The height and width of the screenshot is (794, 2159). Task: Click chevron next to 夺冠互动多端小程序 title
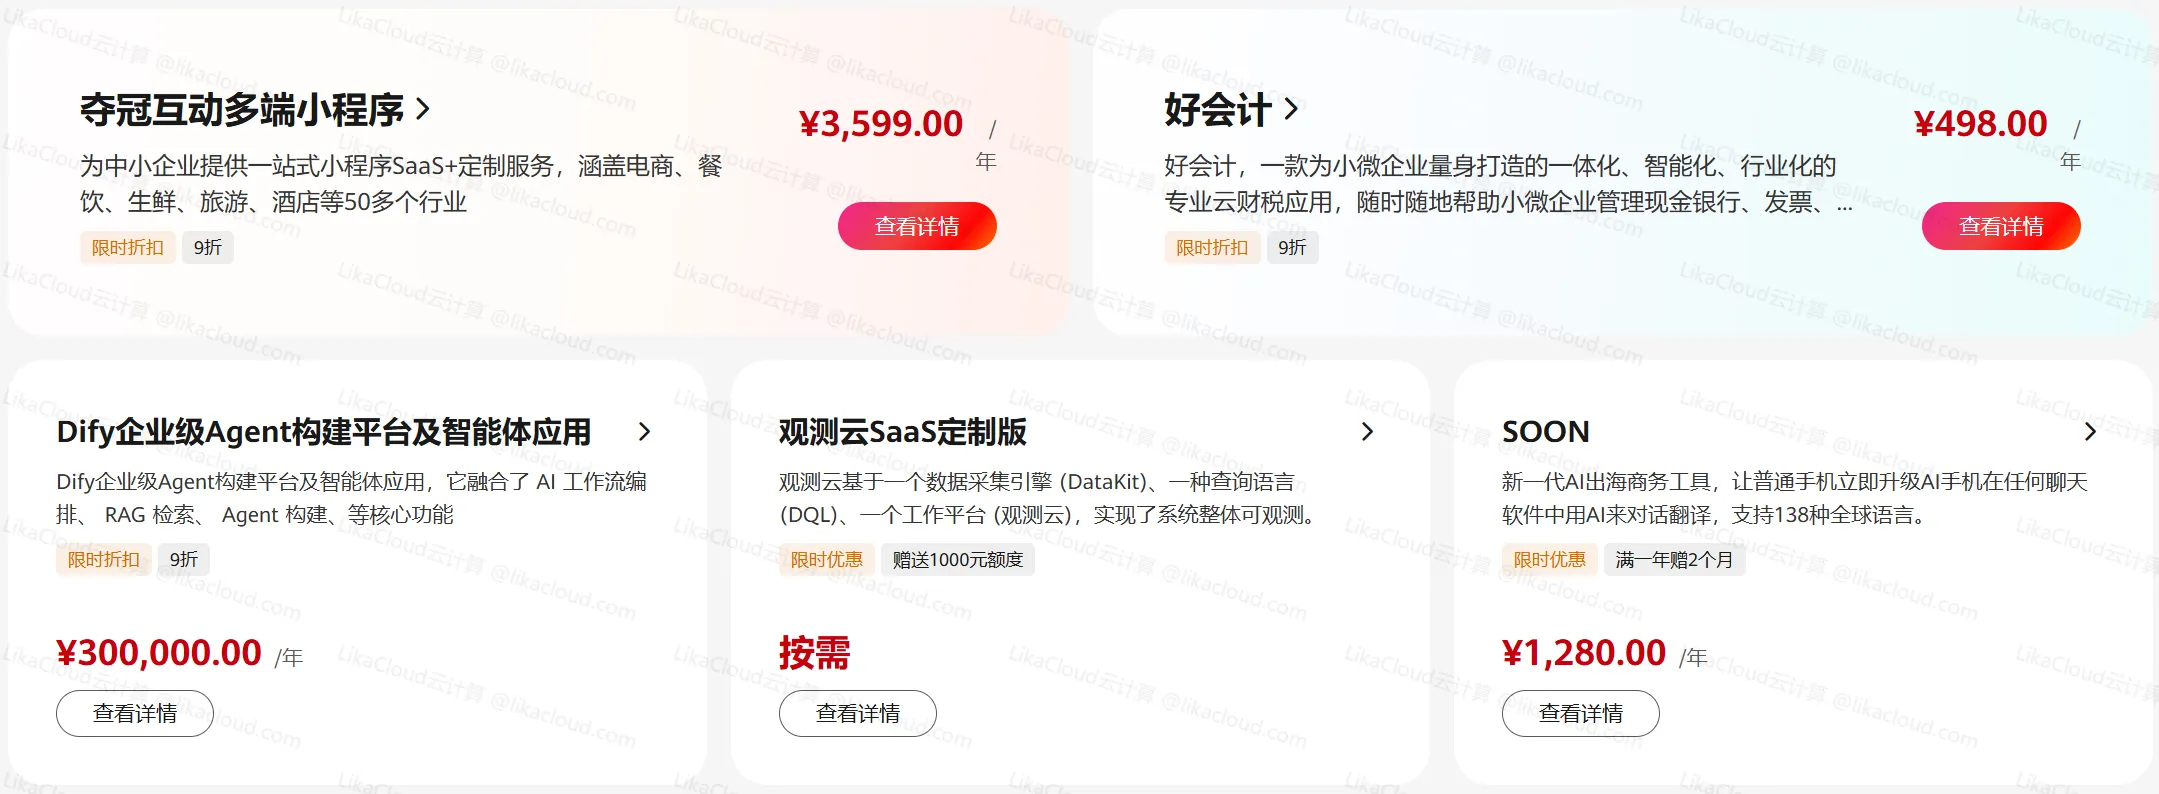point(423,109)
